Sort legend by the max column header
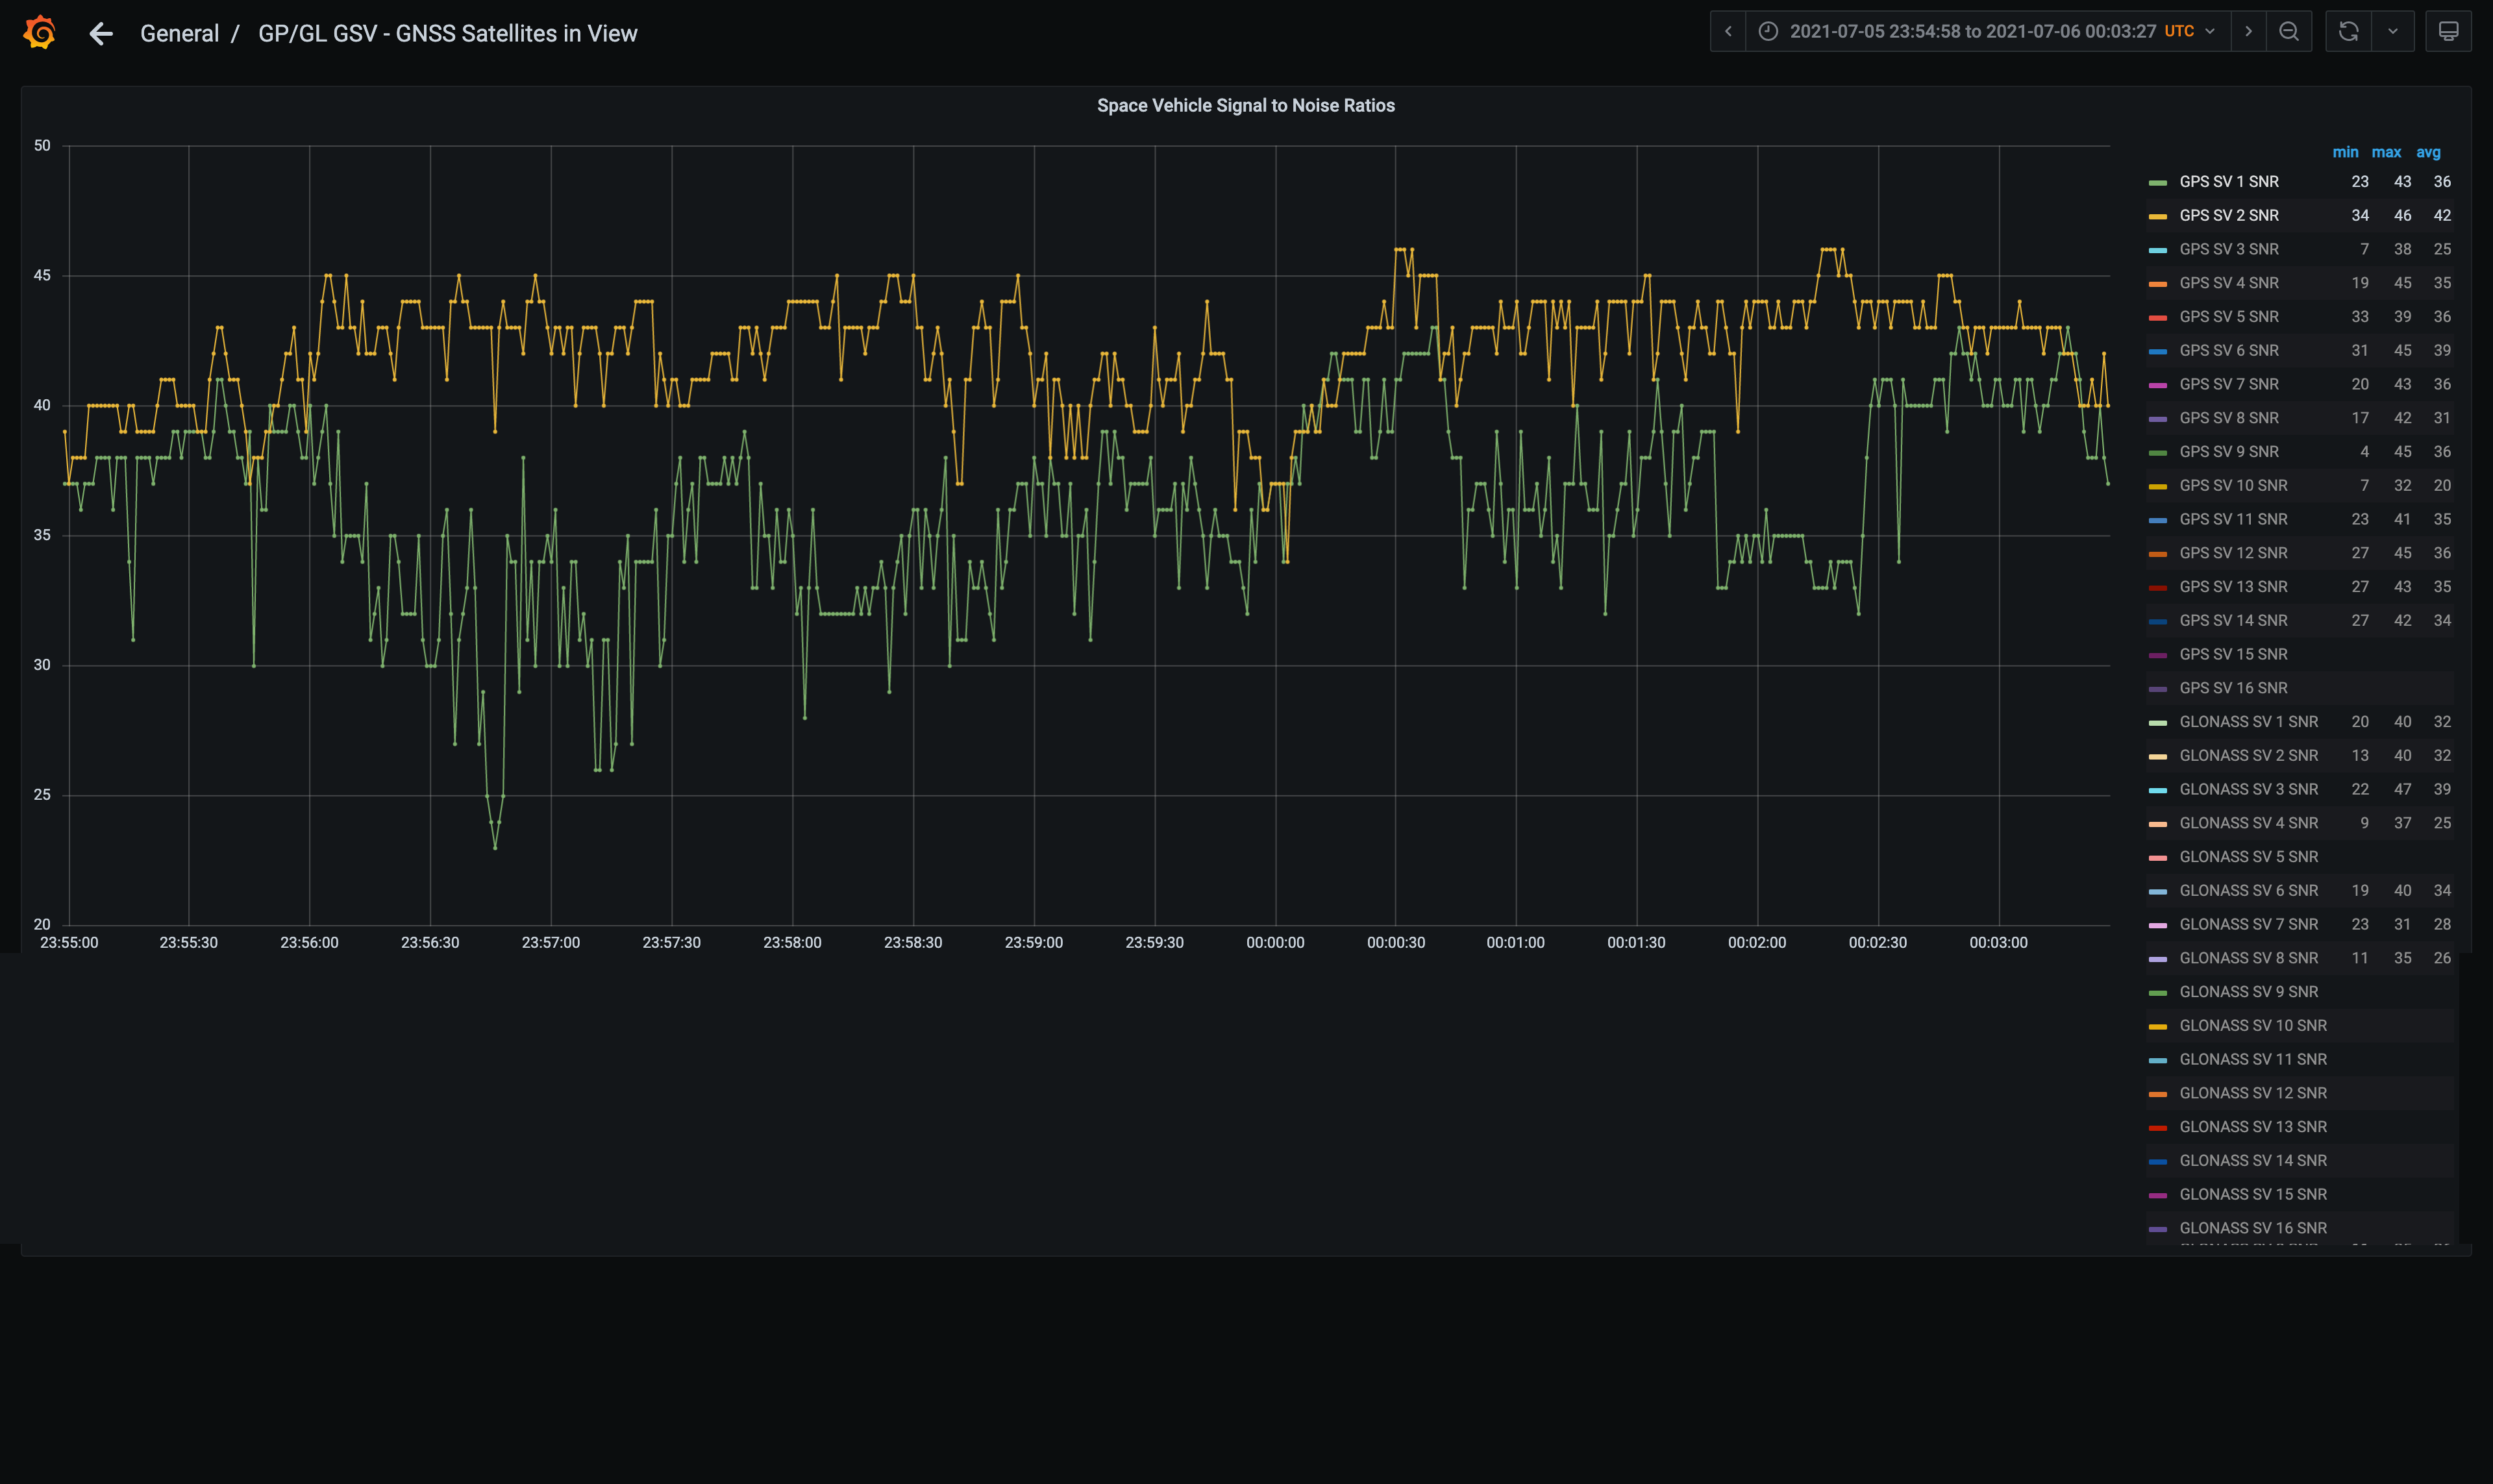This screenshot has width=2493, height=1484. (x=2386, y=153)
